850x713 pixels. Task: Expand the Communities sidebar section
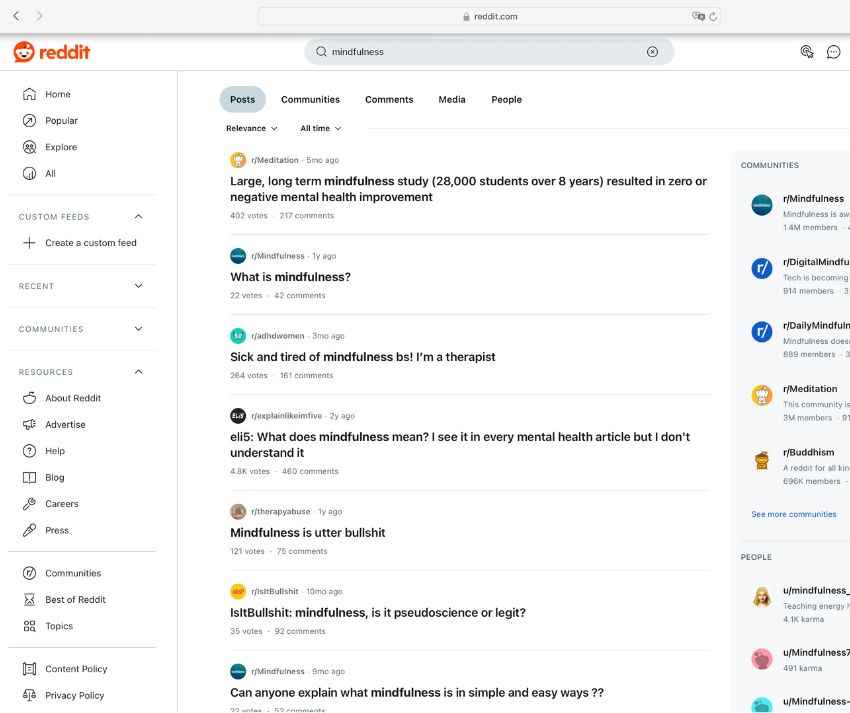click(x=138, y=329)
